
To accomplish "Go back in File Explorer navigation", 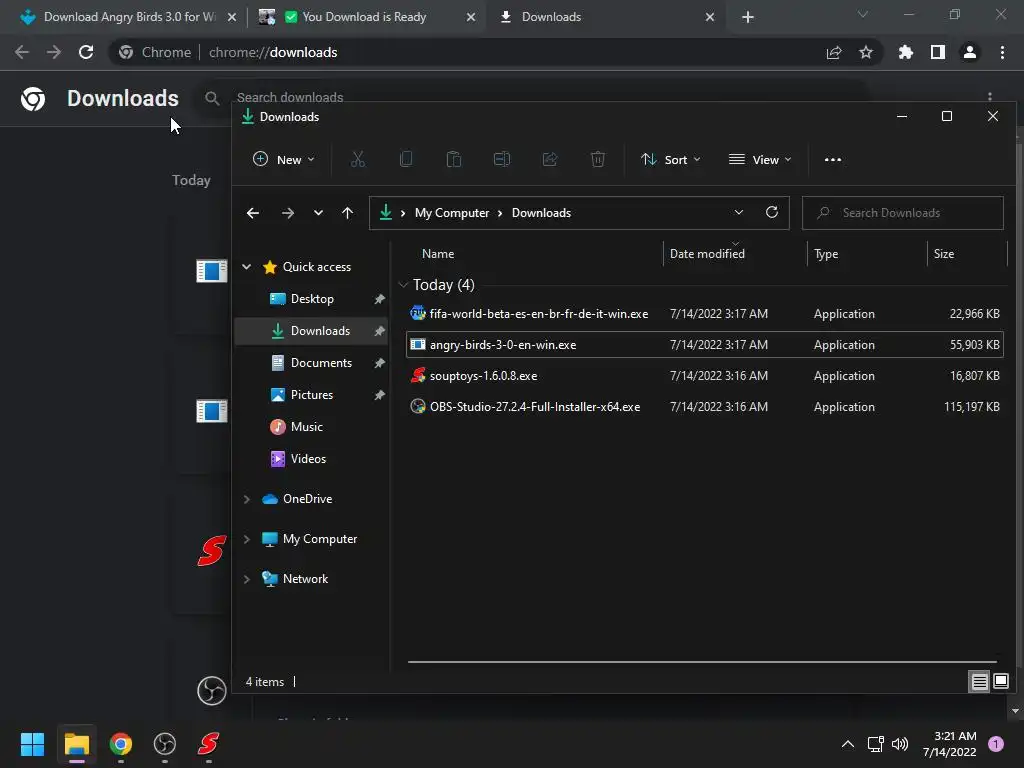I will pyautogui.click(x=253, y=213).
